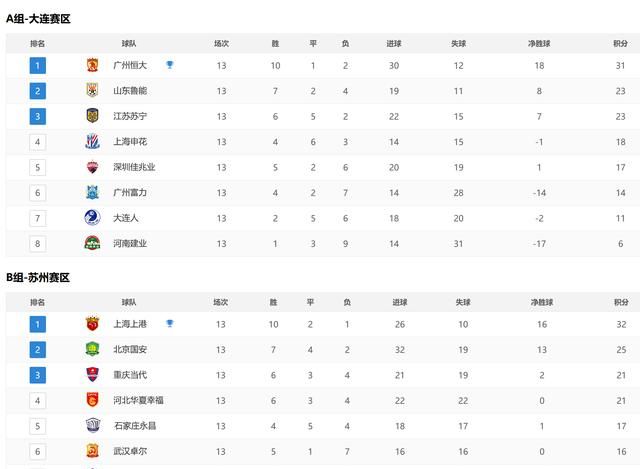Click the Beijing Guoan (北京国安) green badge
This screenshot has width=640, height=469.
(93, 349)
